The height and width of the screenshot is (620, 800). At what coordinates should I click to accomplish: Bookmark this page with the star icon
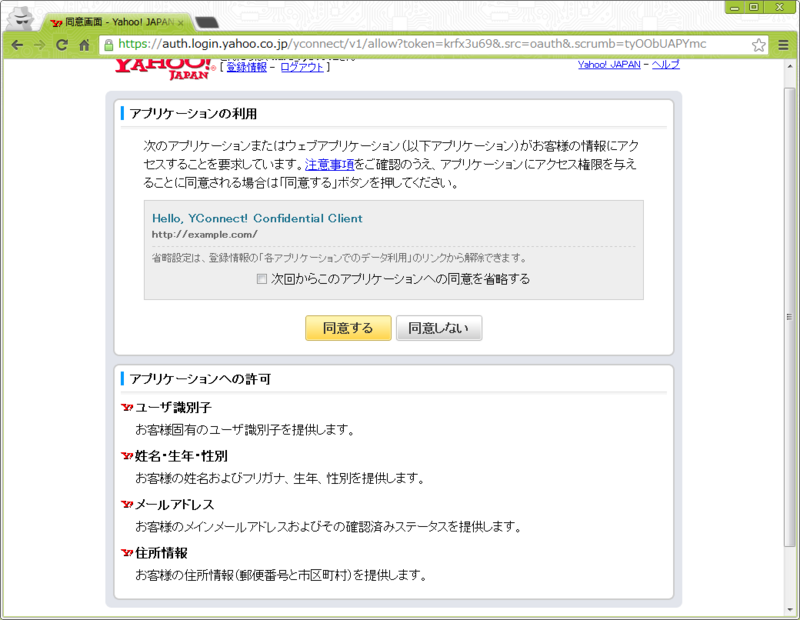pyautogui.click(x=759, y=45)
